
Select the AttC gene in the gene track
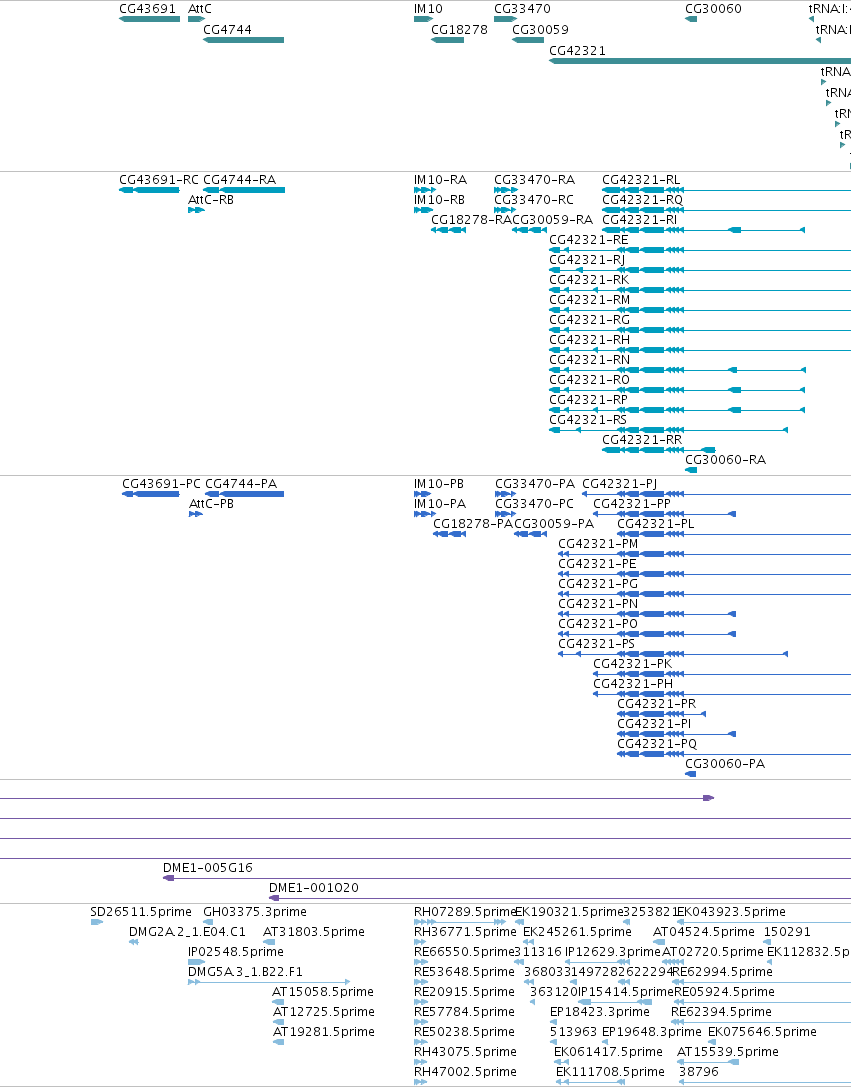(197, 19)
